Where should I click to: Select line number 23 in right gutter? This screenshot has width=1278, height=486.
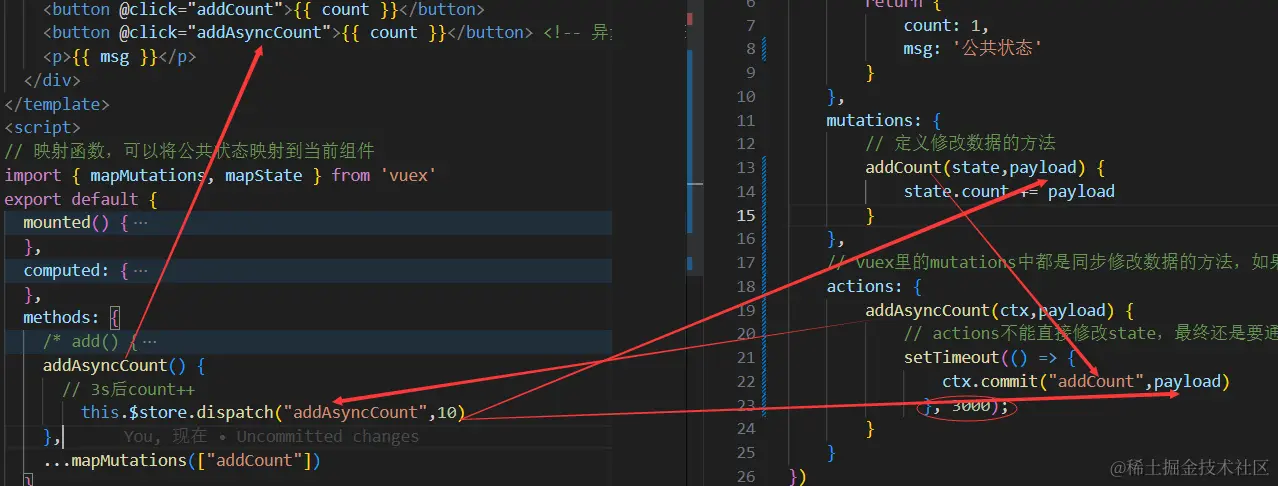pyautogui.click(x=746, y=405)
